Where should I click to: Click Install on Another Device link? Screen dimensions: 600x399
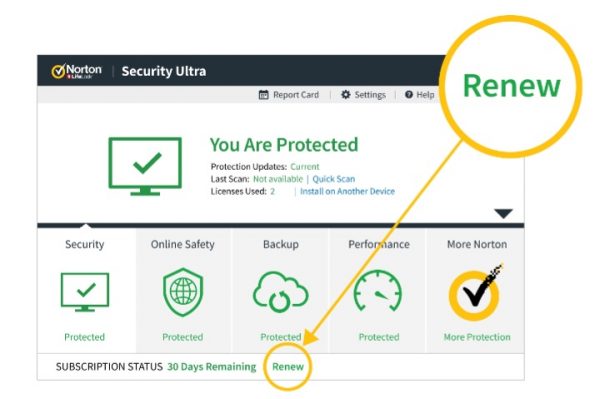pos(347,191)
